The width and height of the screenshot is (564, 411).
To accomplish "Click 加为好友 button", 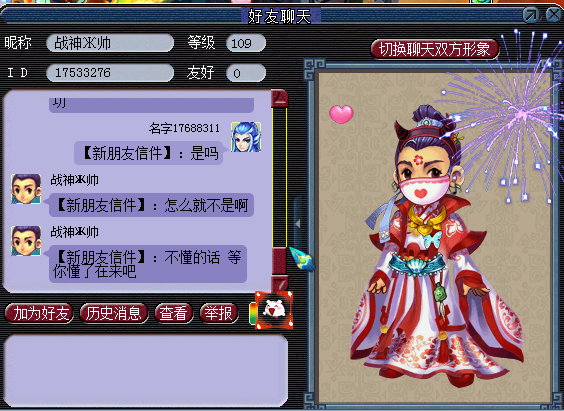I will pyautogui.click(x=39, y=313).
